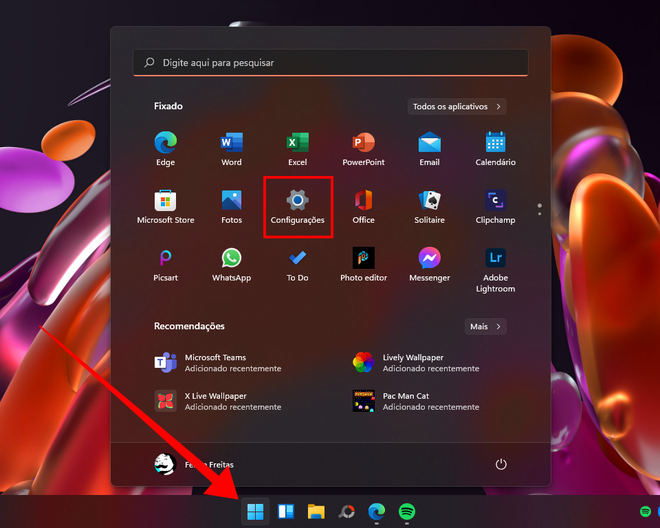Click the 'Fixado' section heading

pos(168,106)
